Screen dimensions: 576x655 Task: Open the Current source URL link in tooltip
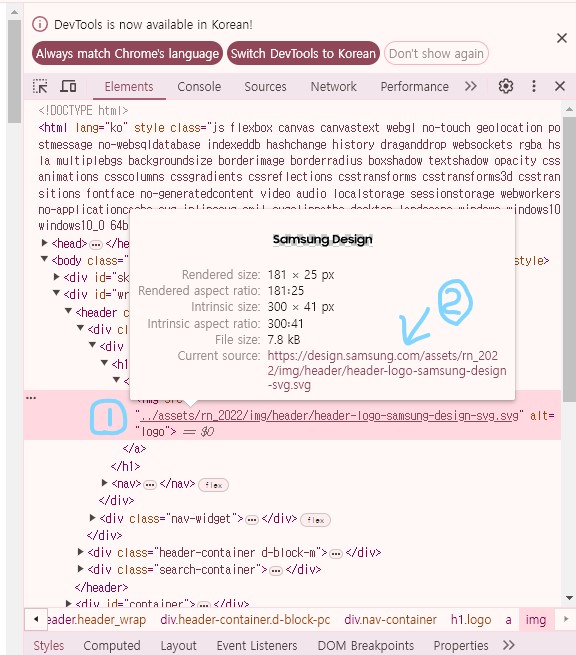coord(387,370)
